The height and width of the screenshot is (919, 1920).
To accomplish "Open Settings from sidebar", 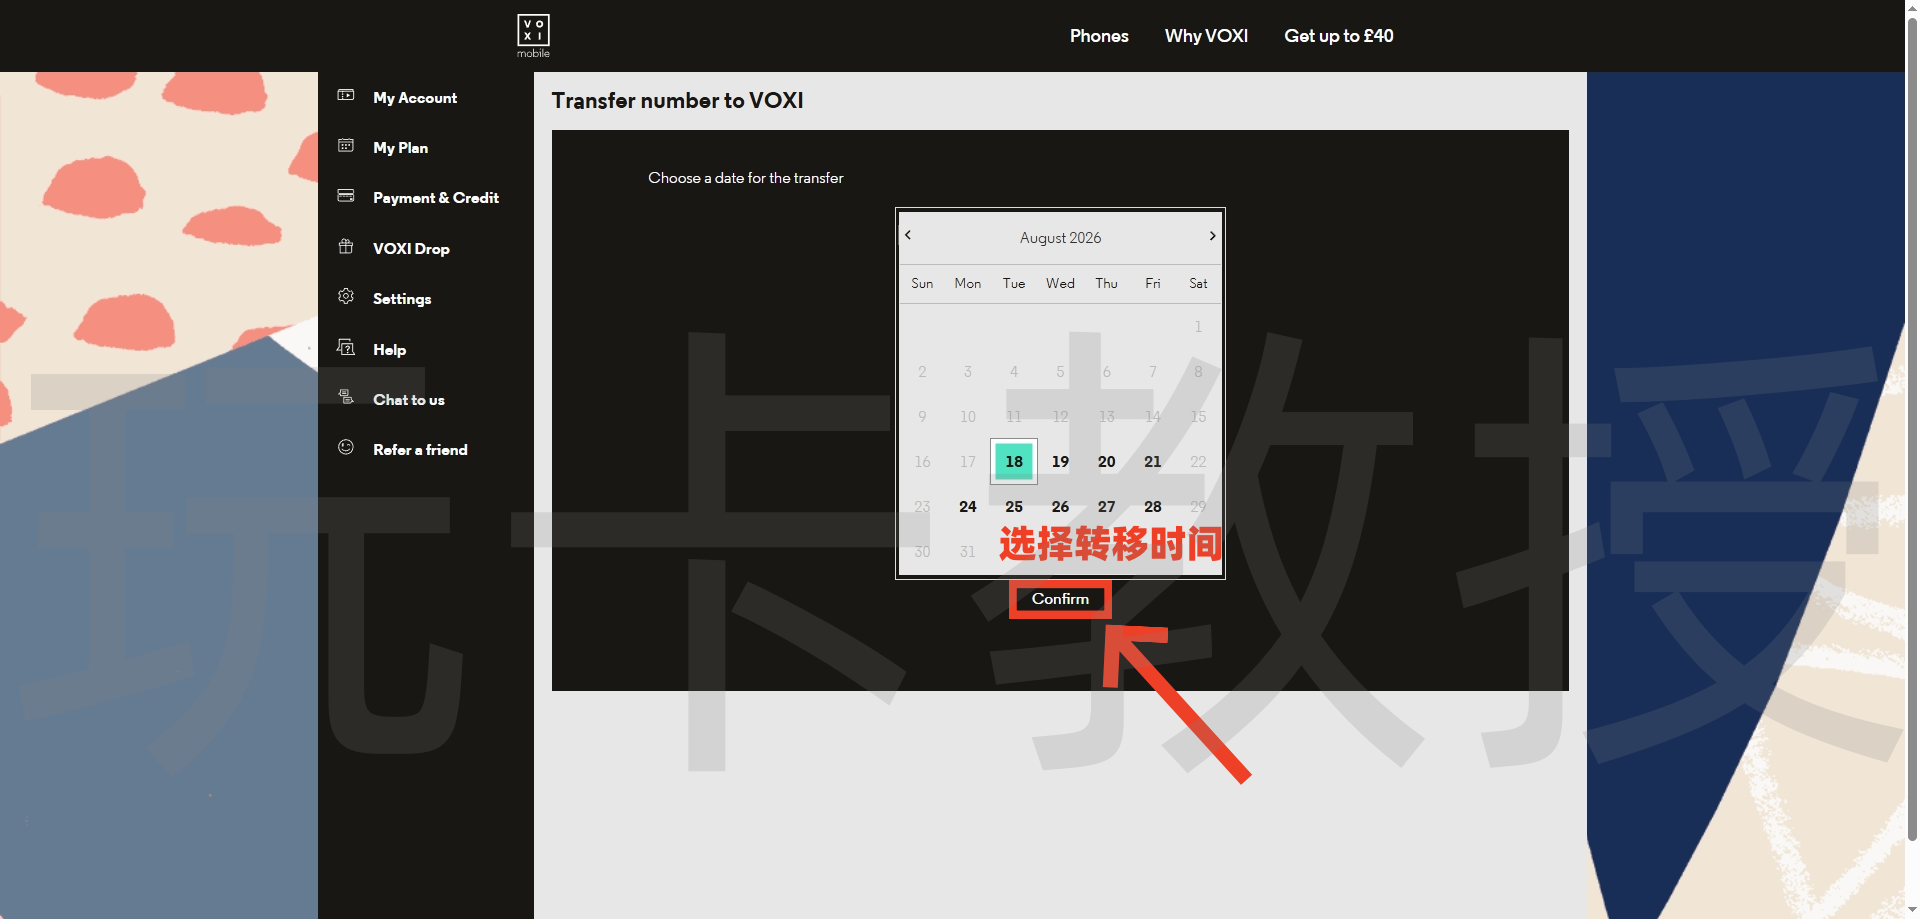I will [402, 299].
